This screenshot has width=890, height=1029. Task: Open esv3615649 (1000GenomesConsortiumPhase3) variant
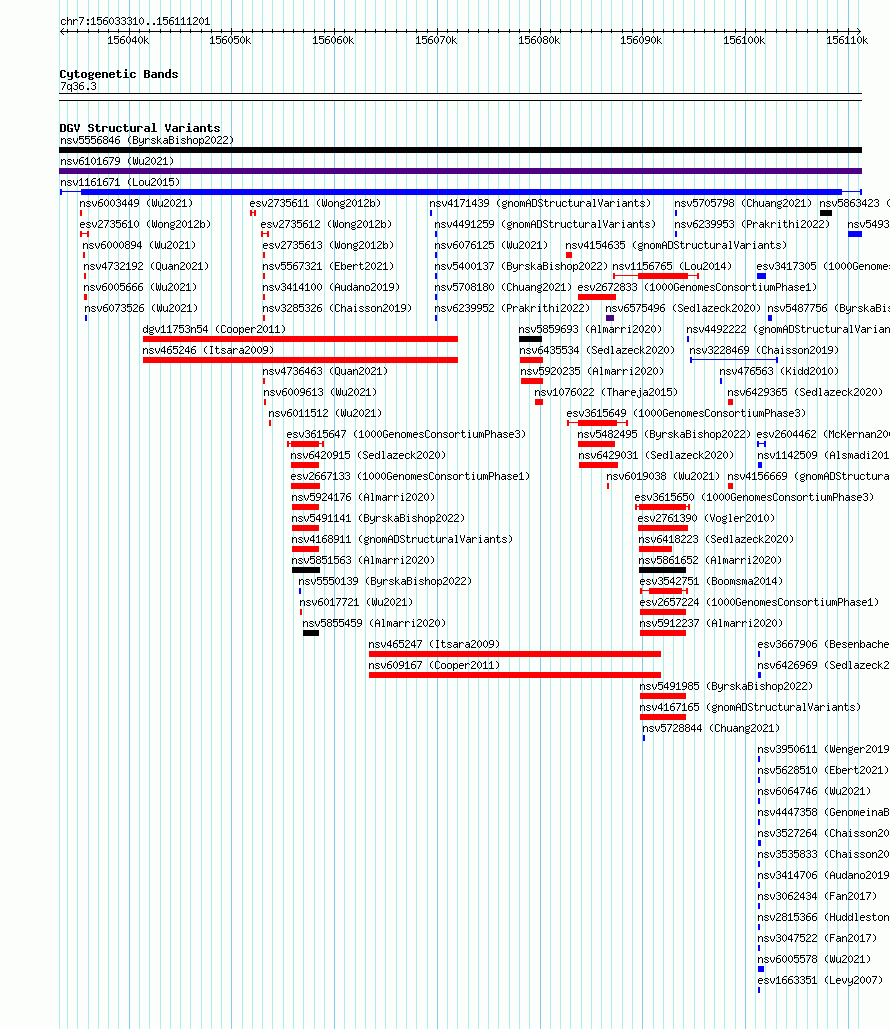tap(686, 413)
